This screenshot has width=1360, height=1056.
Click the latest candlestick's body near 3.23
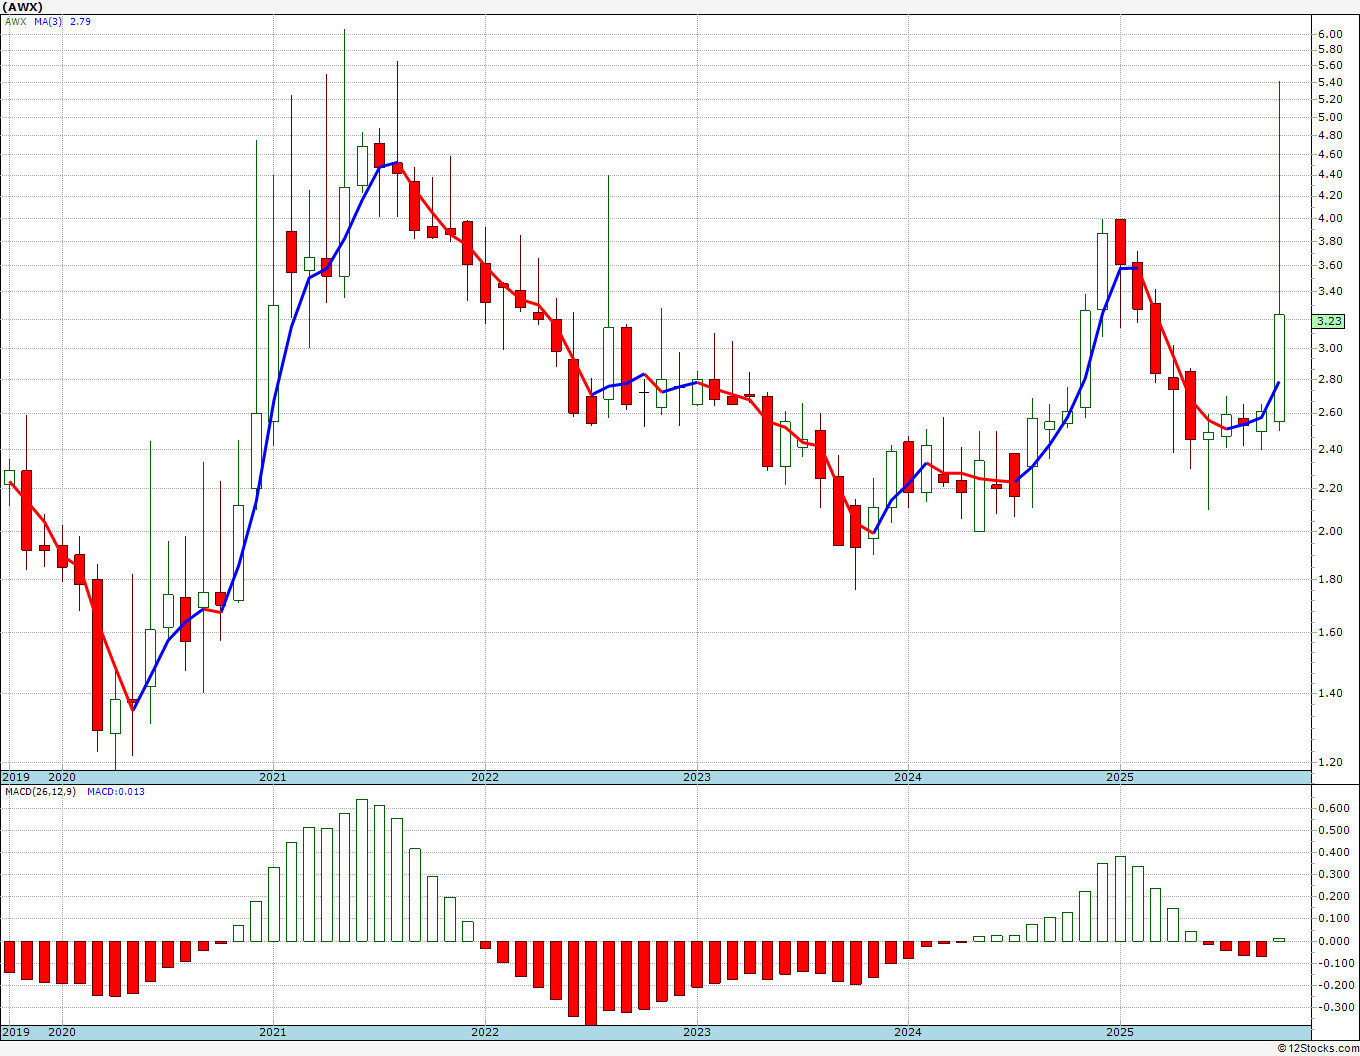1279,367
